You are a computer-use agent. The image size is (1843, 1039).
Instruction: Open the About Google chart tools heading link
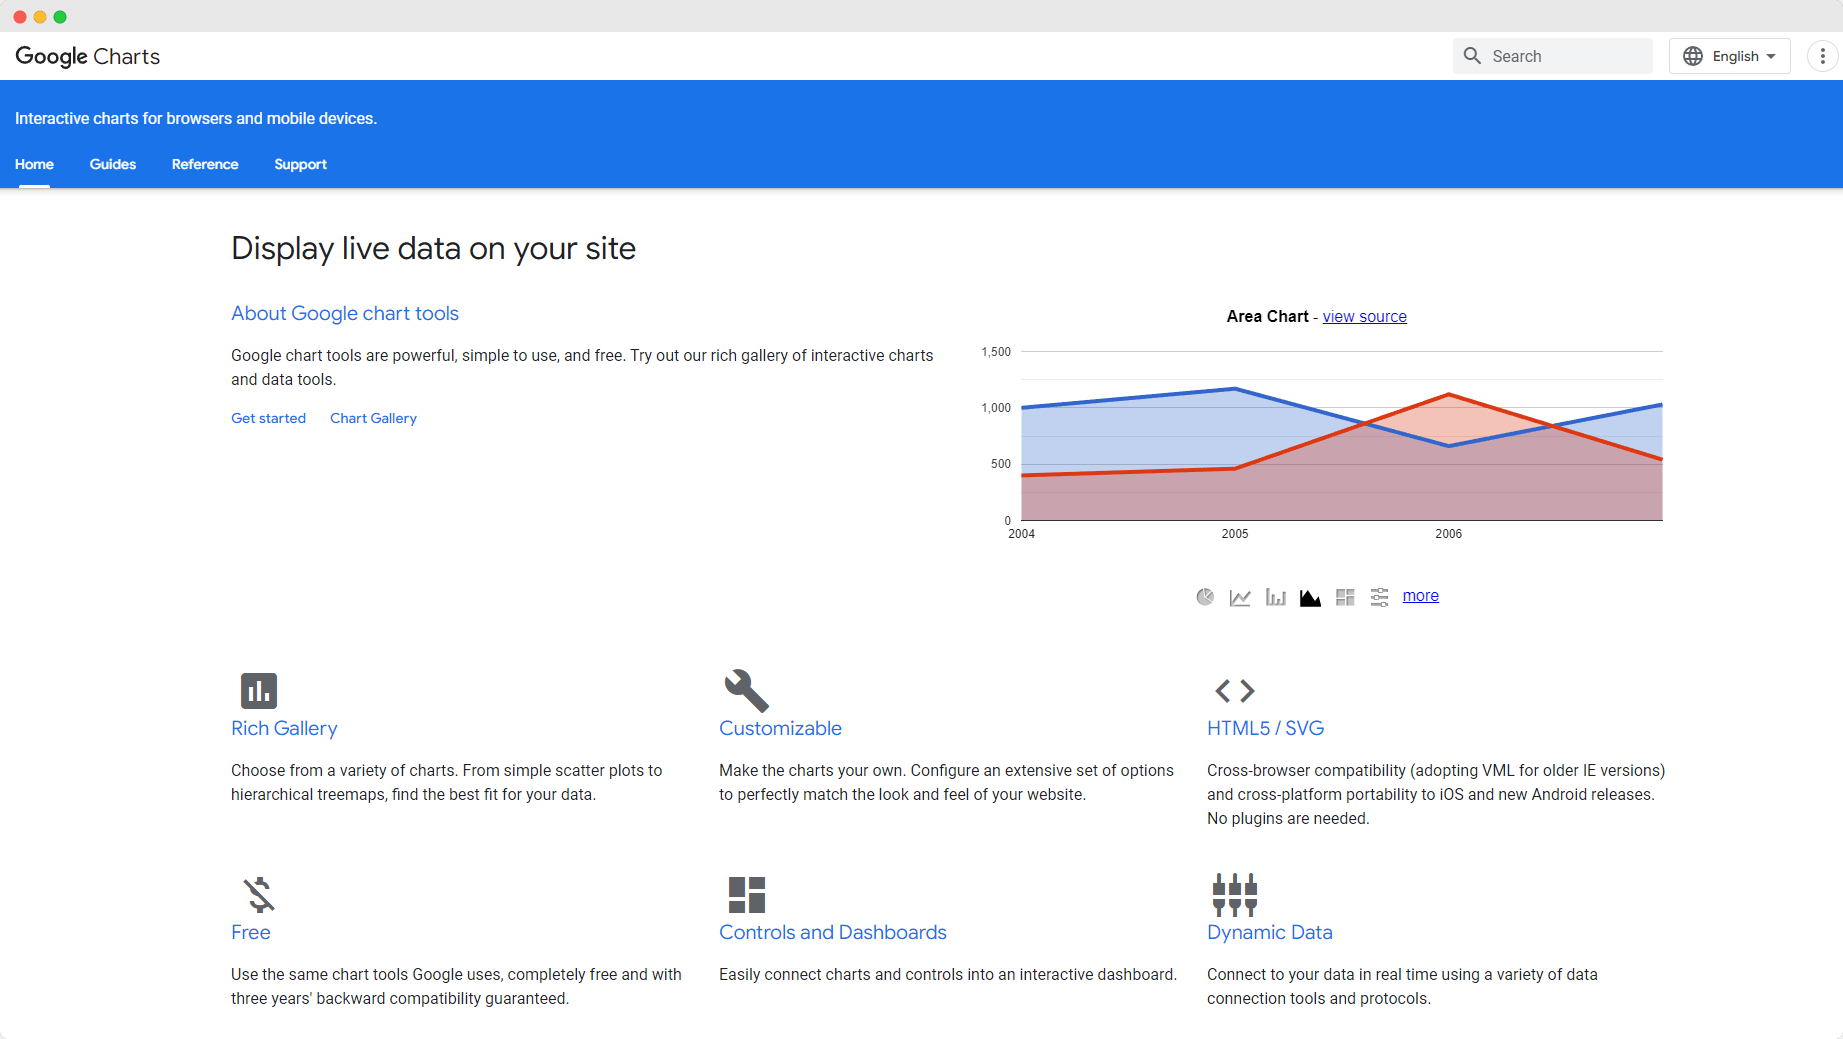pos(345,313)
